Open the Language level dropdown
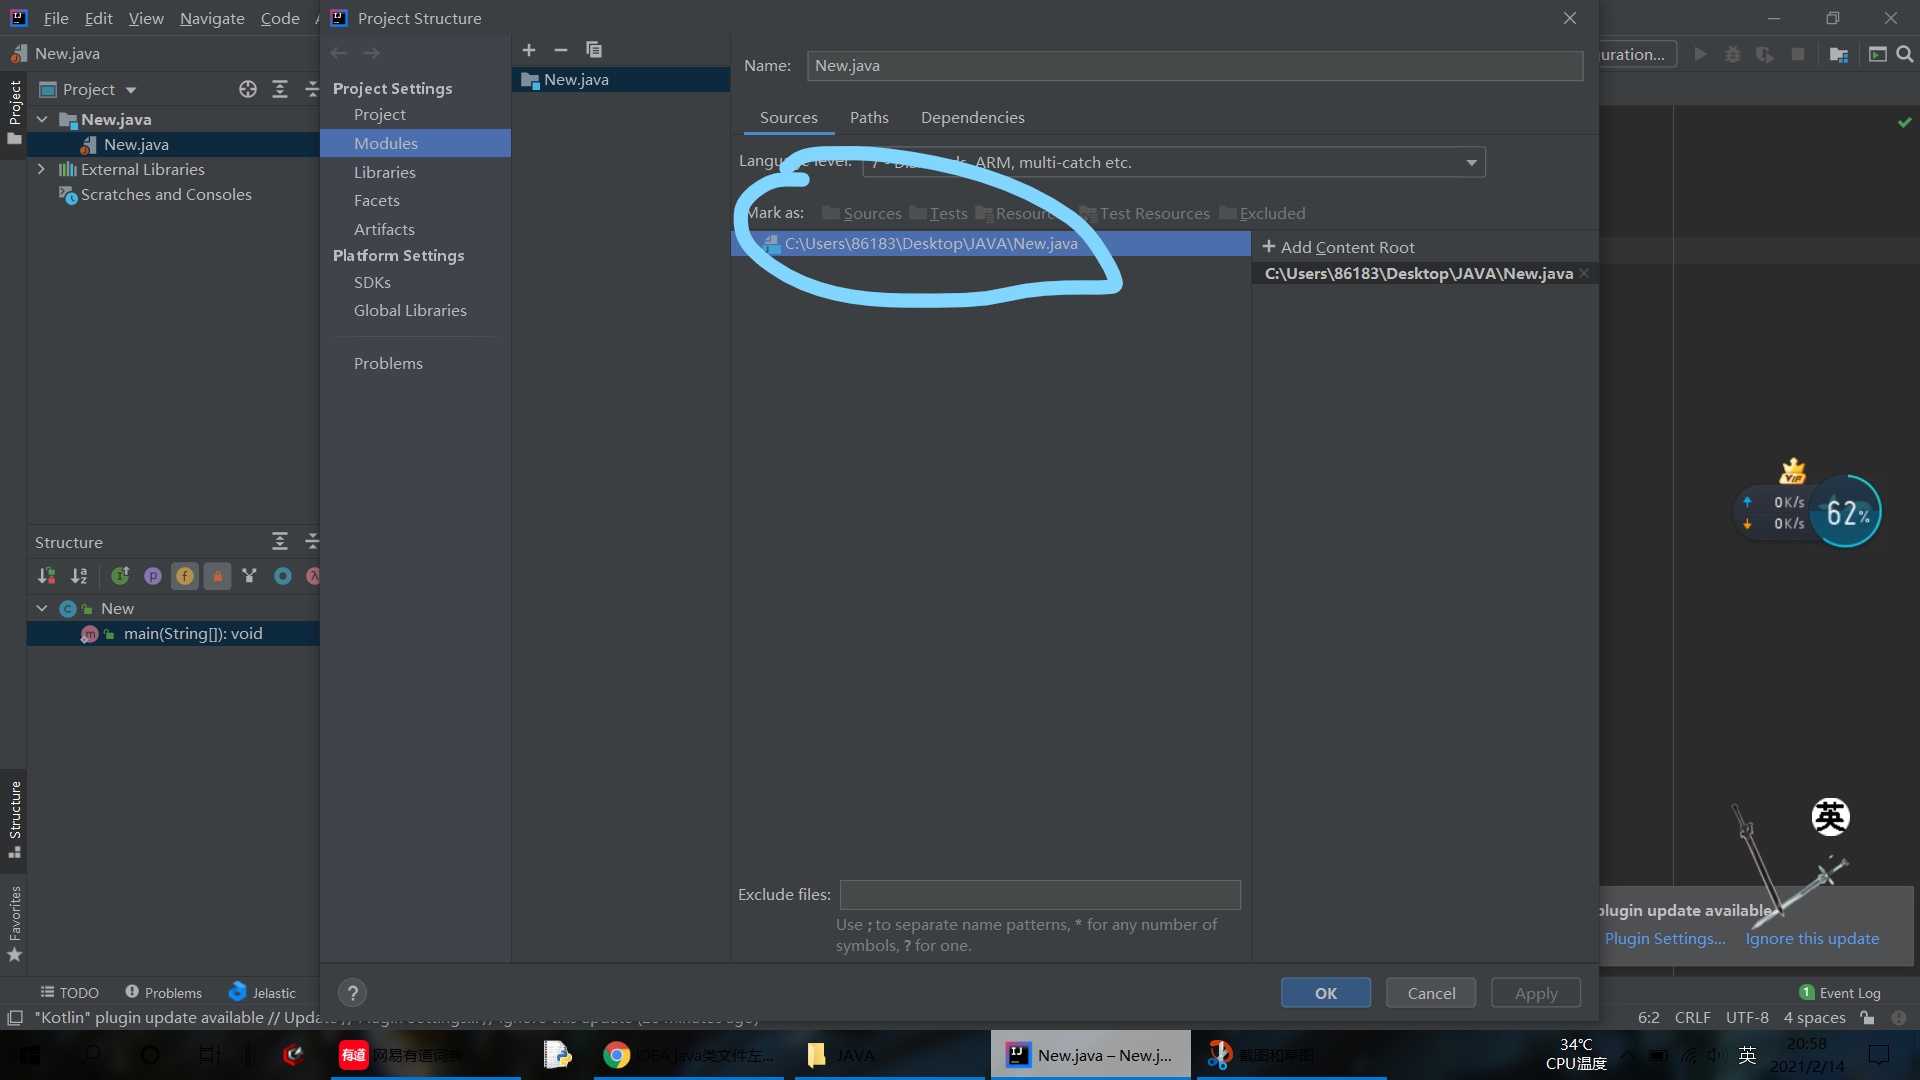This screenshot has height=1080, width=1920. [x=1174, y=162]
